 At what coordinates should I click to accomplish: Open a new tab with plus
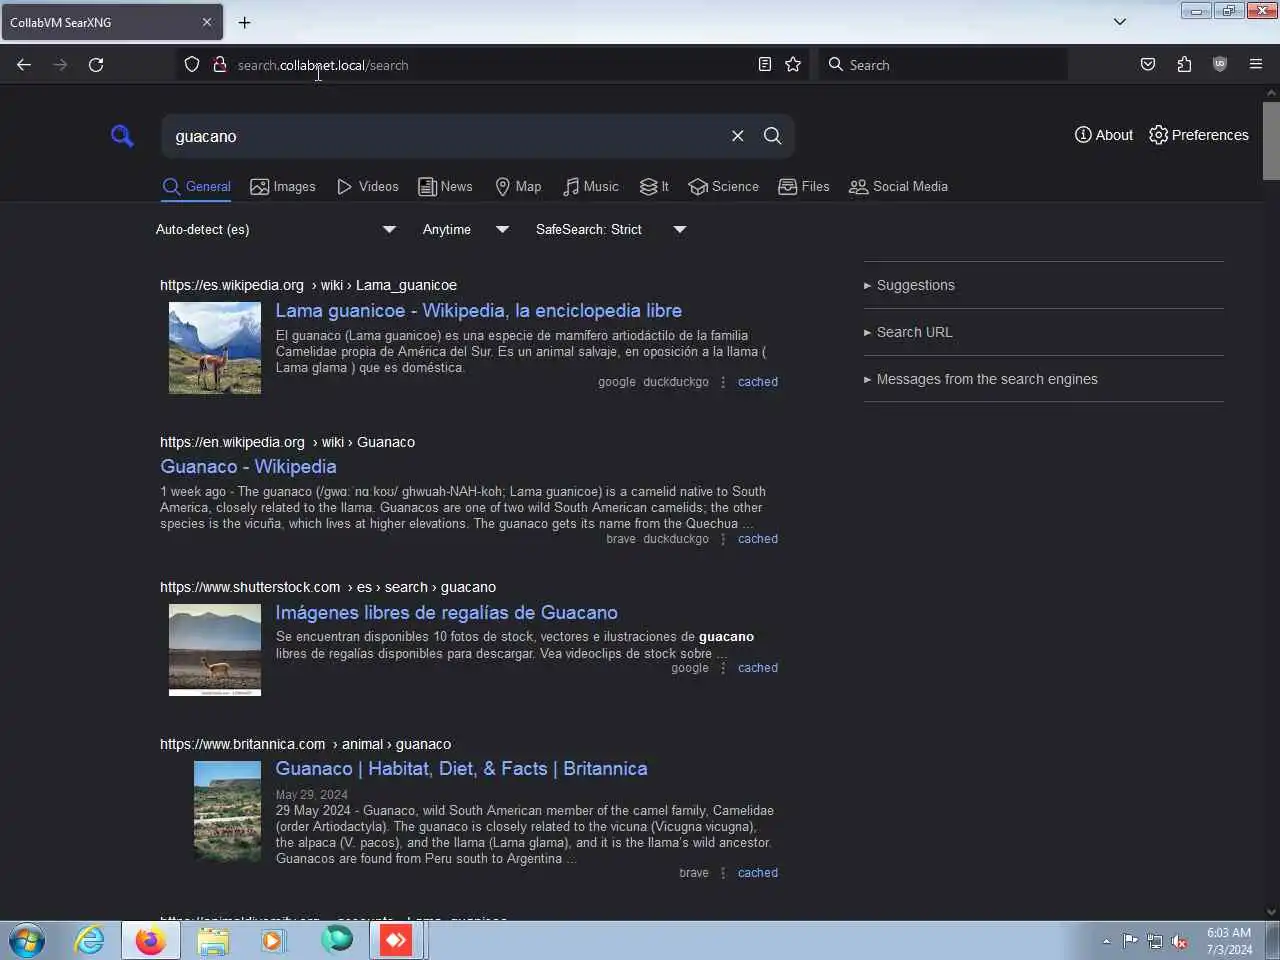tap(245, 22)
